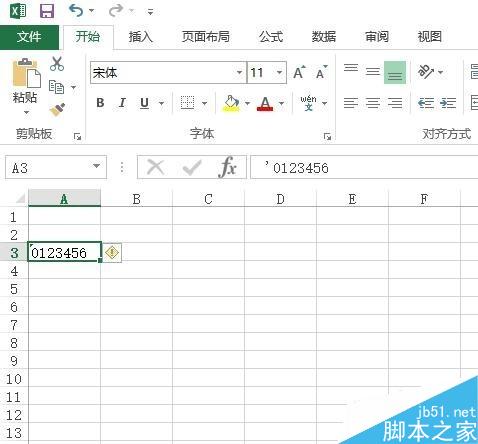Open the 文件 tab
The width and height of the screenshot is (478, 444).
pos(29,37)
